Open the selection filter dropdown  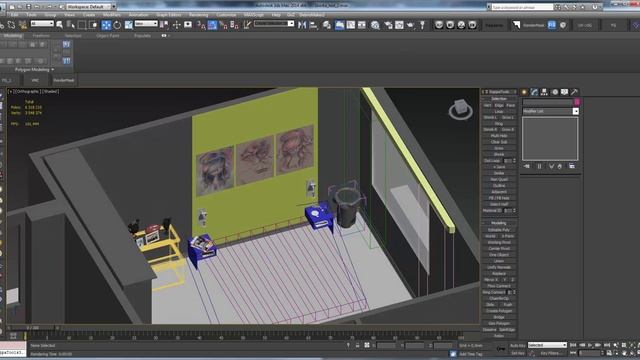[x=42, y=24]
